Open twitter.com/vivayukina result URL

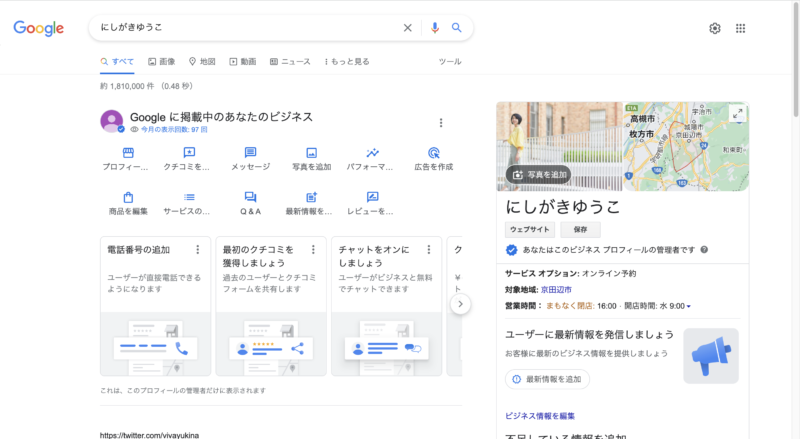click(149, 435)
